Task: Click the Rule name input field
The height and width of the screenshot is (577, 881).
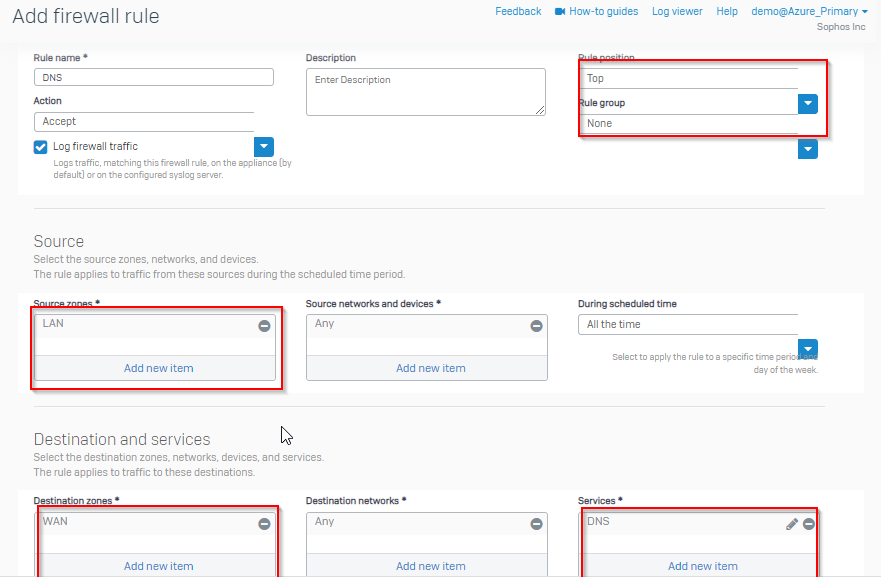Action: click(x=154, y=77)
